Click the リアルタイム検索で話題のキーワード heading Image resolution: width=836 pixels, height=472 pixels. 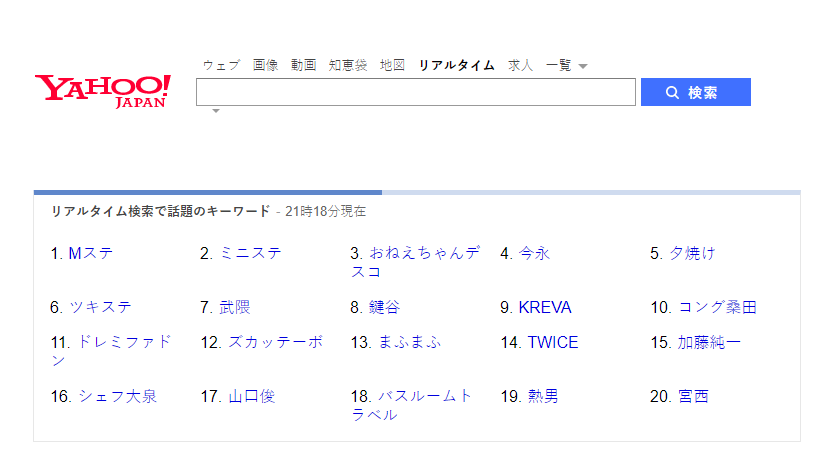pos(160,211)
